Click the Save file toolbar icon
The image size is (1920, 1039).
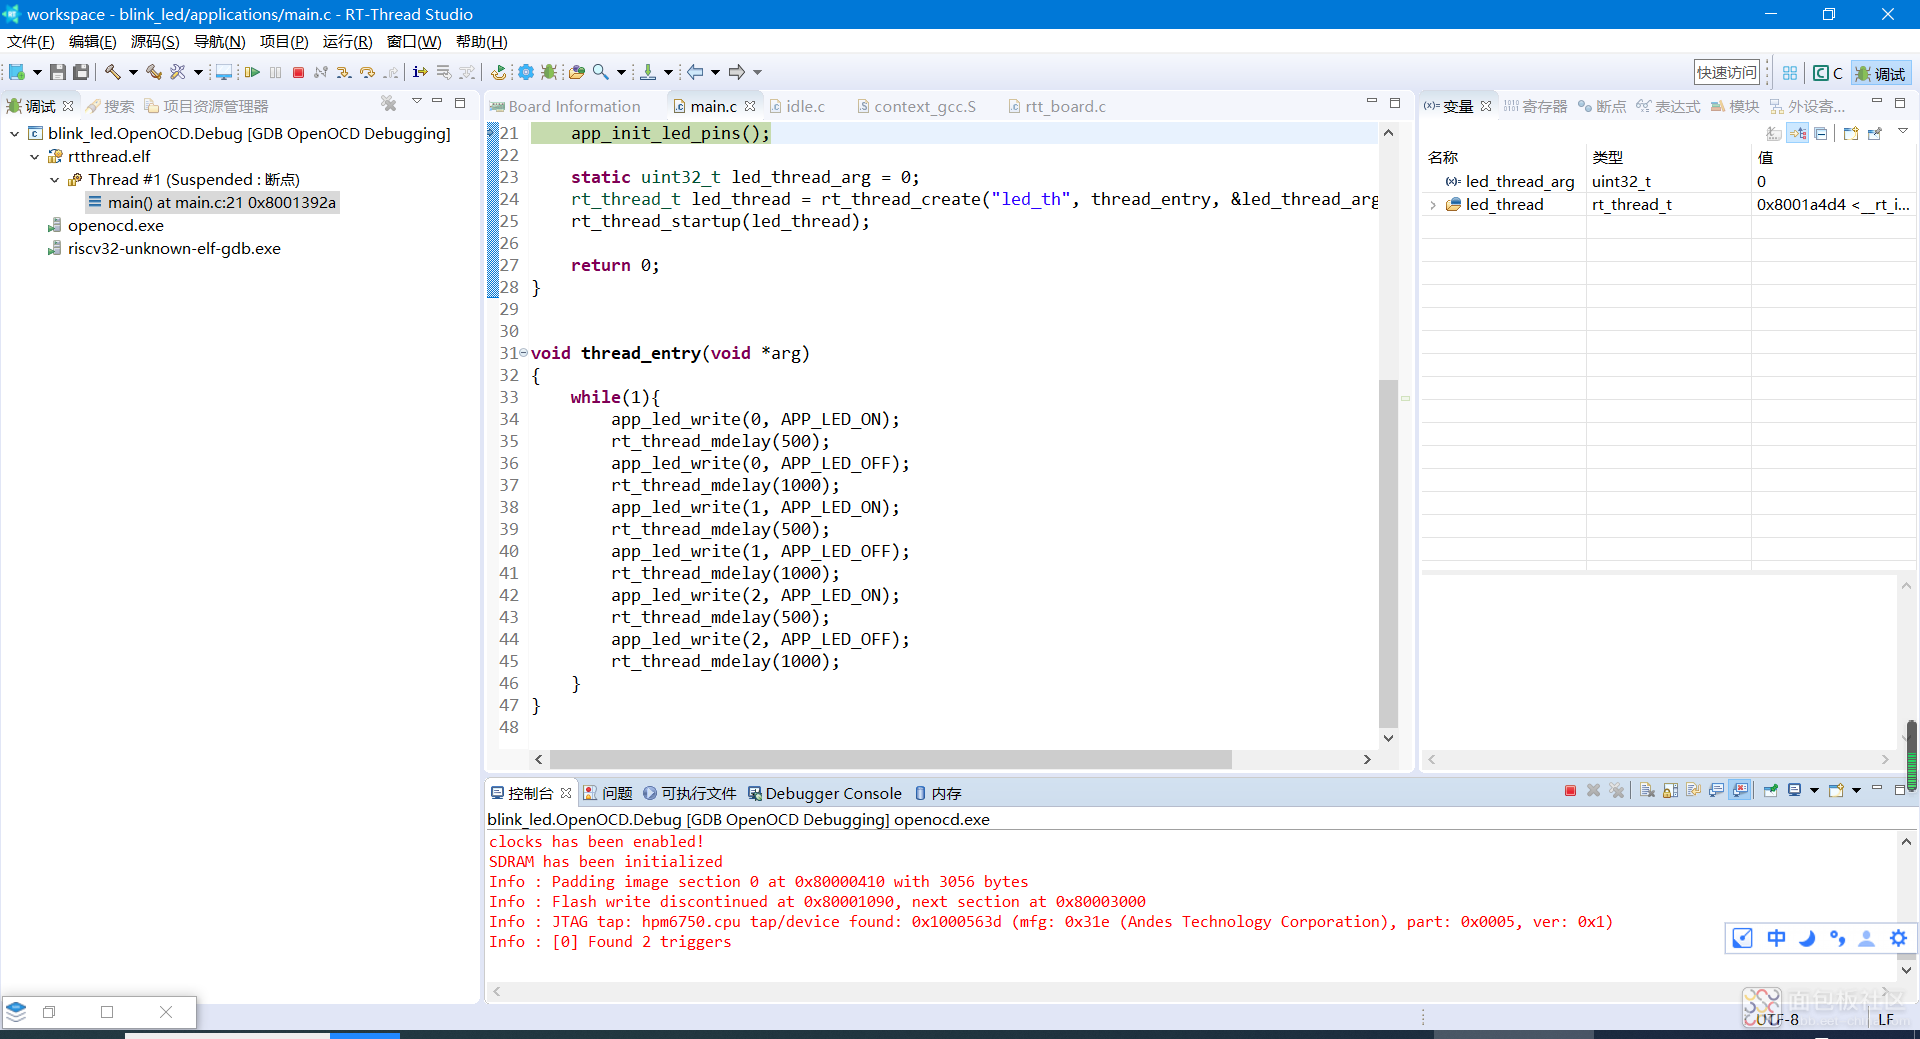pos(58,72)
